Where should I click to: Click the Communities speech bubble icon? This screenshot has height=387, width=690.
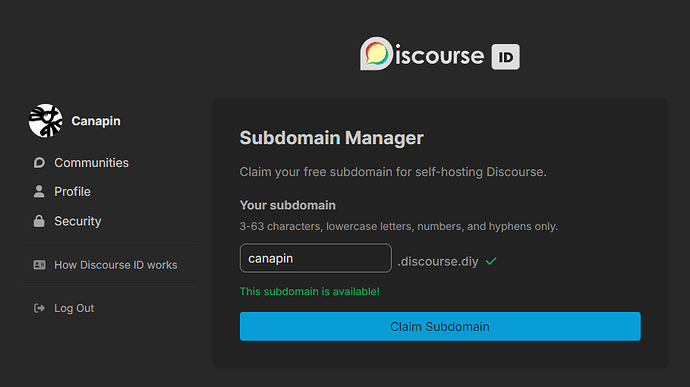click(39, 163)
